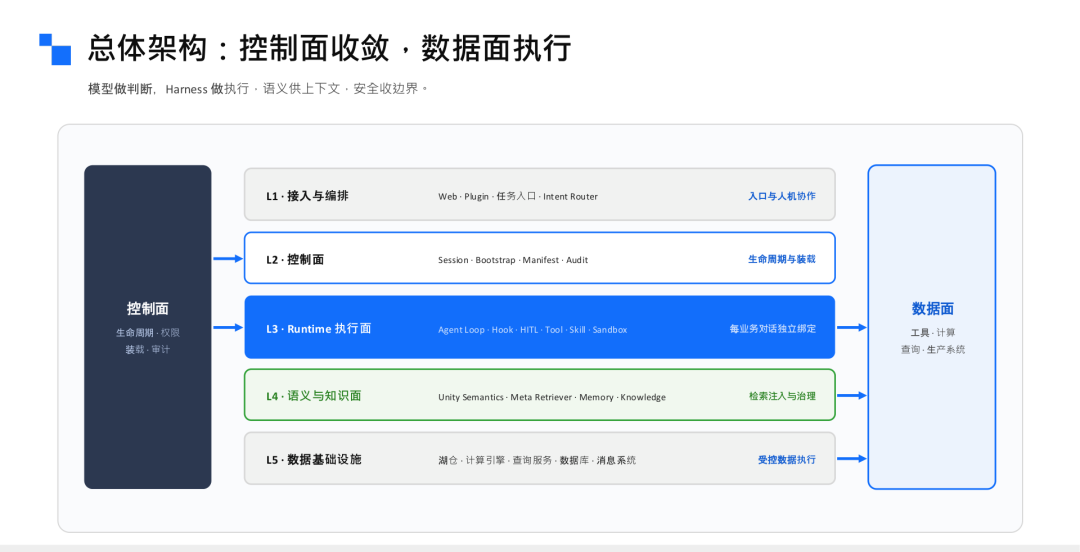Click the 查询 · 生产系统 line
1080x552 pixels.
[x=933, y=349]
